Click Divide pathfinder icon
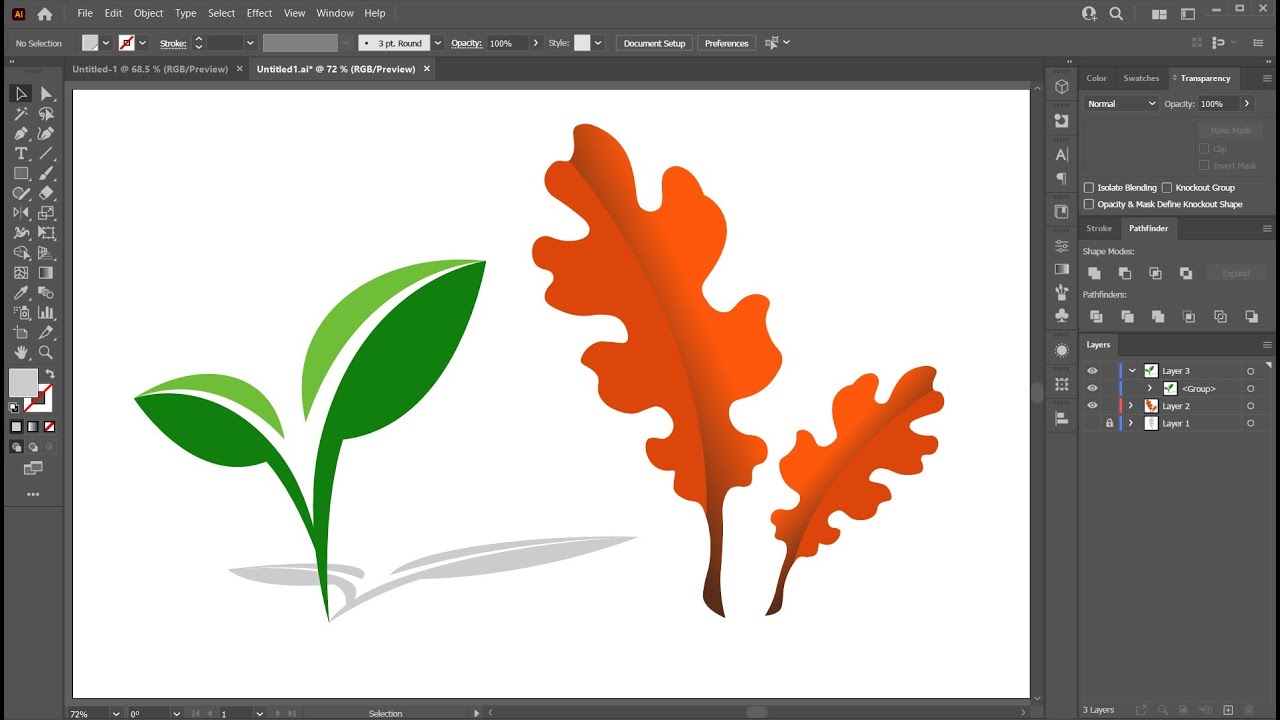Image resolution: width=1280 pixels, height=720 pixels. [1096, 316]
